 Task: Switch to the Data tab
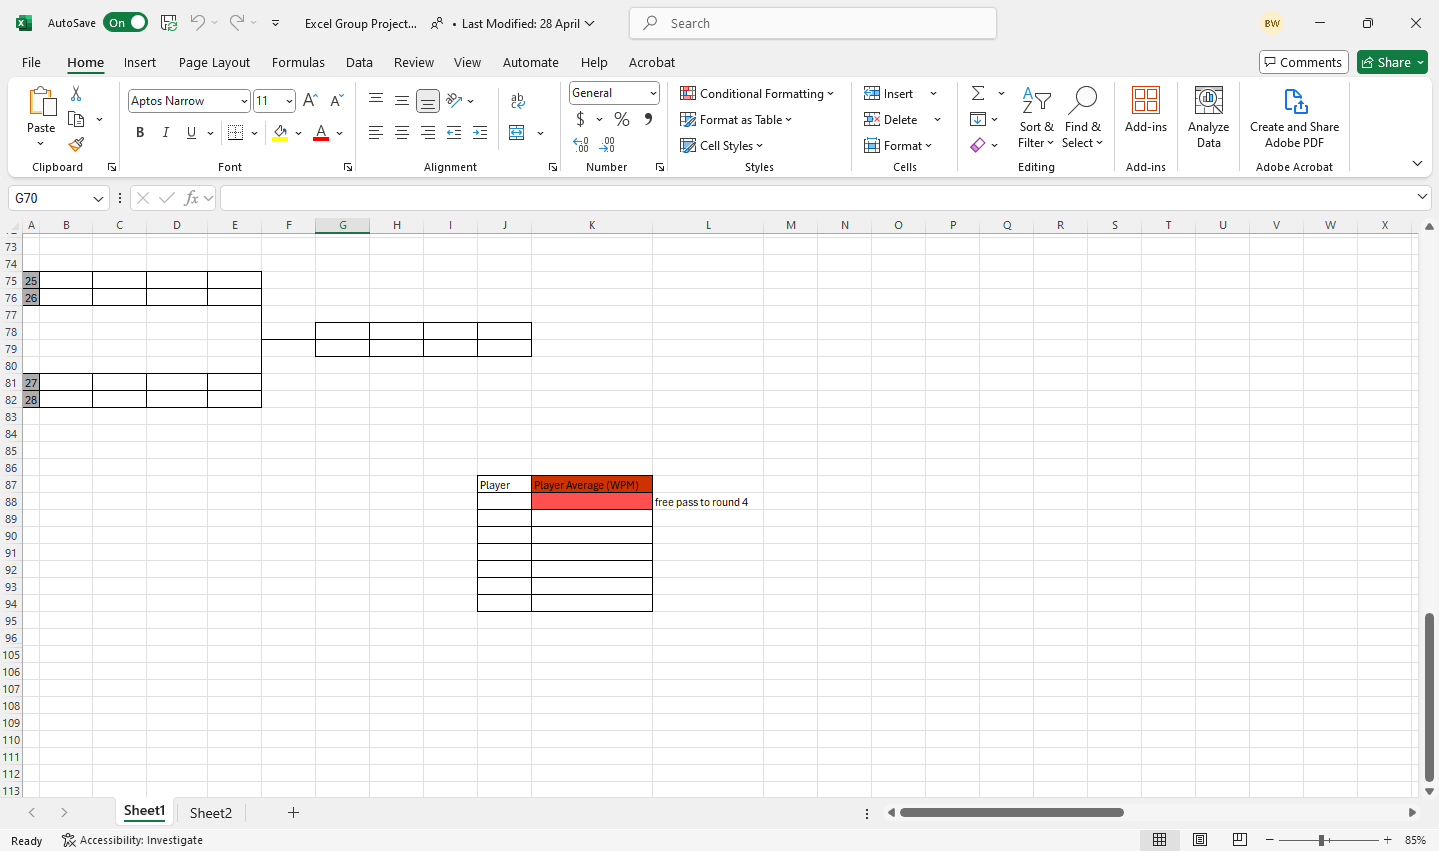pyautogui.click(x=359, y=62)
